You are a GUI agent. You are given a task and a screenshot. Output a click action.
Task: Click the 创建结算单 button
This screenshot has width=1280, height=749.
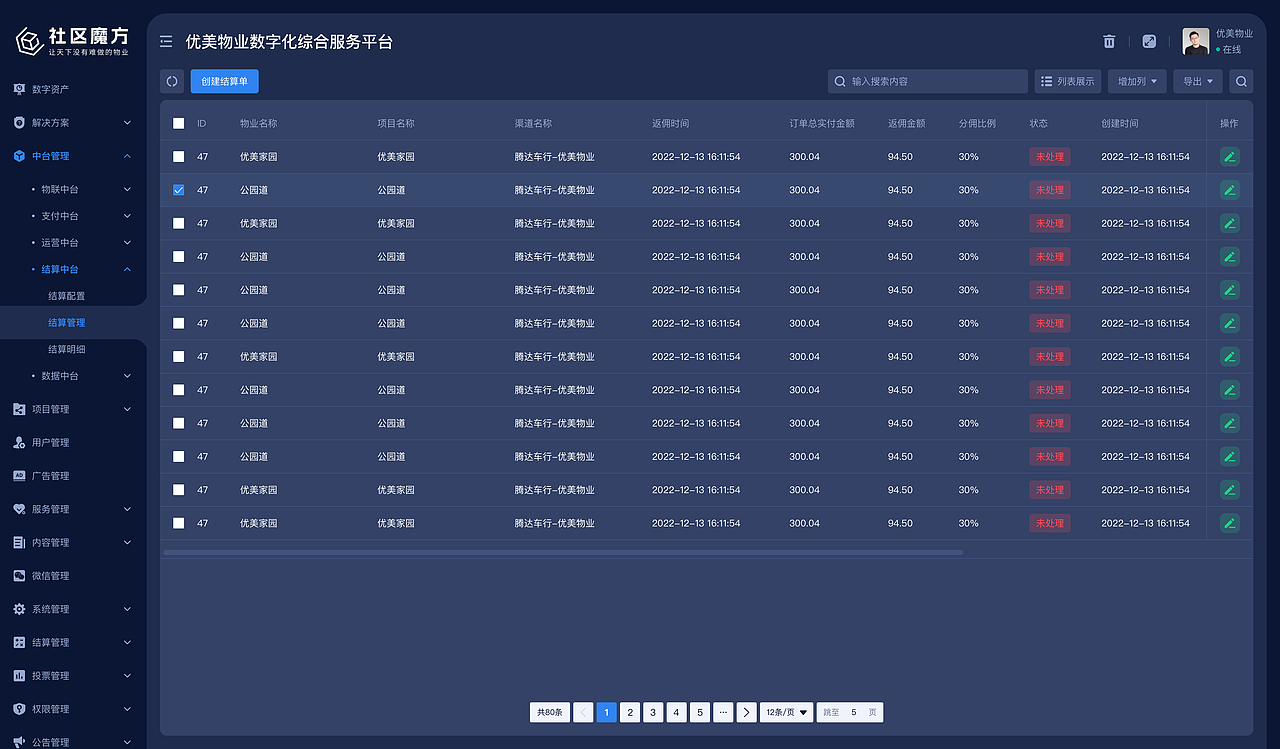point(224,81)
